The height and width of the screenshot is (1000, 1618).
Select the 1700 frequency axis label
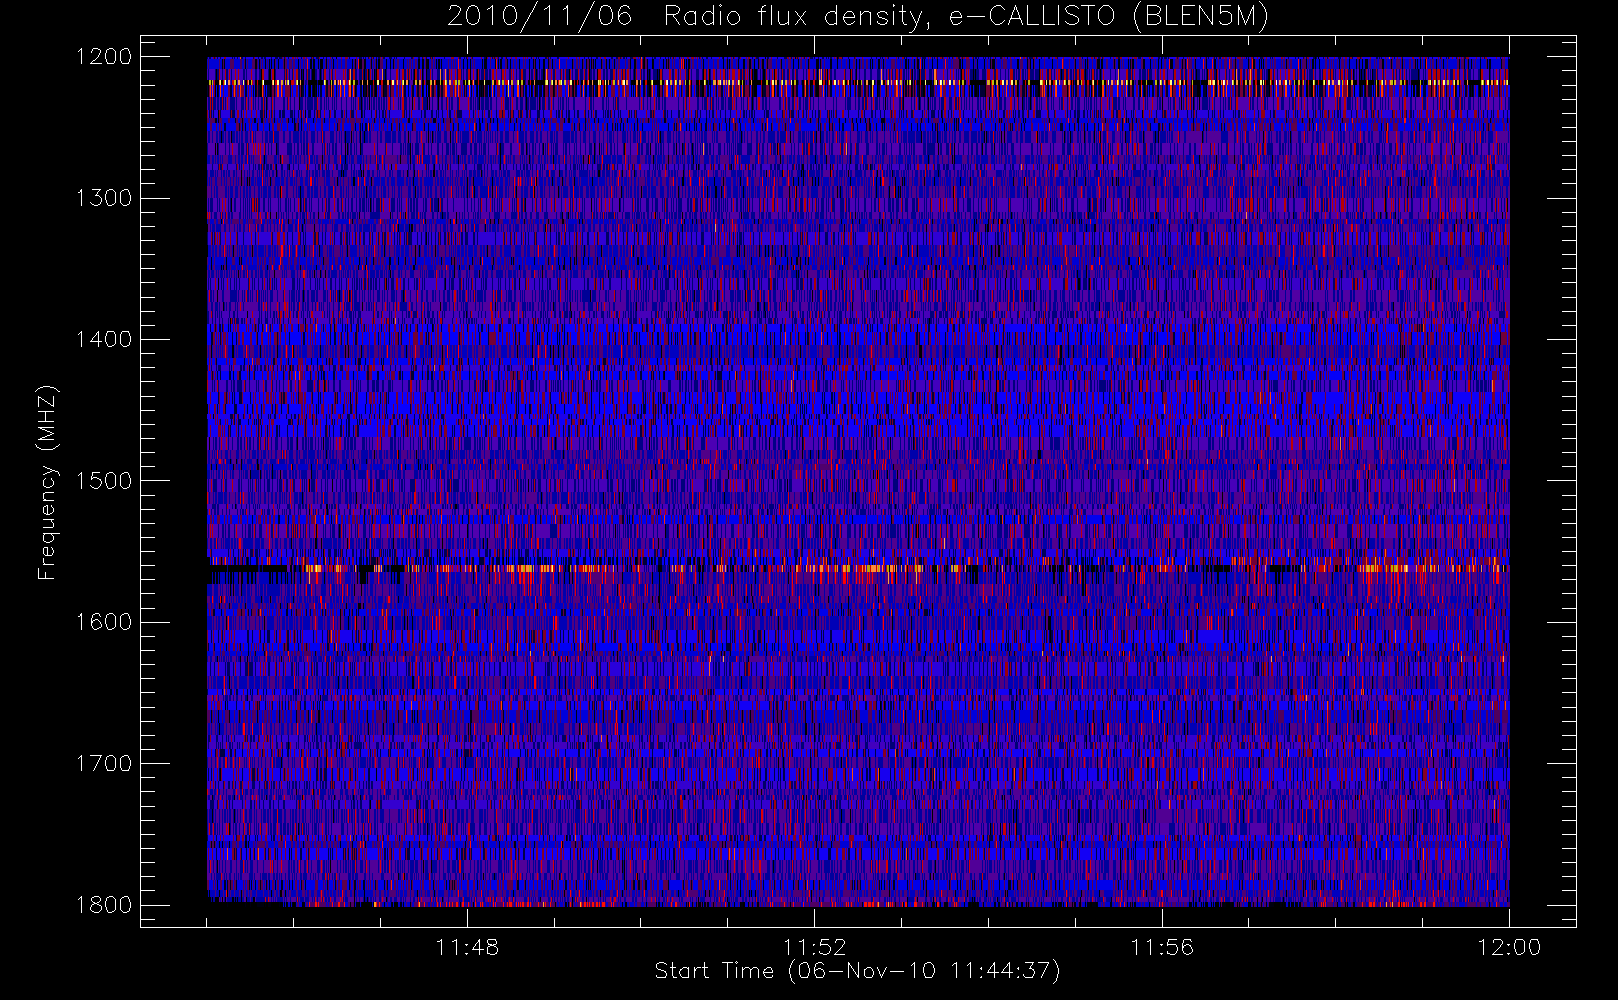coord(104,764)
